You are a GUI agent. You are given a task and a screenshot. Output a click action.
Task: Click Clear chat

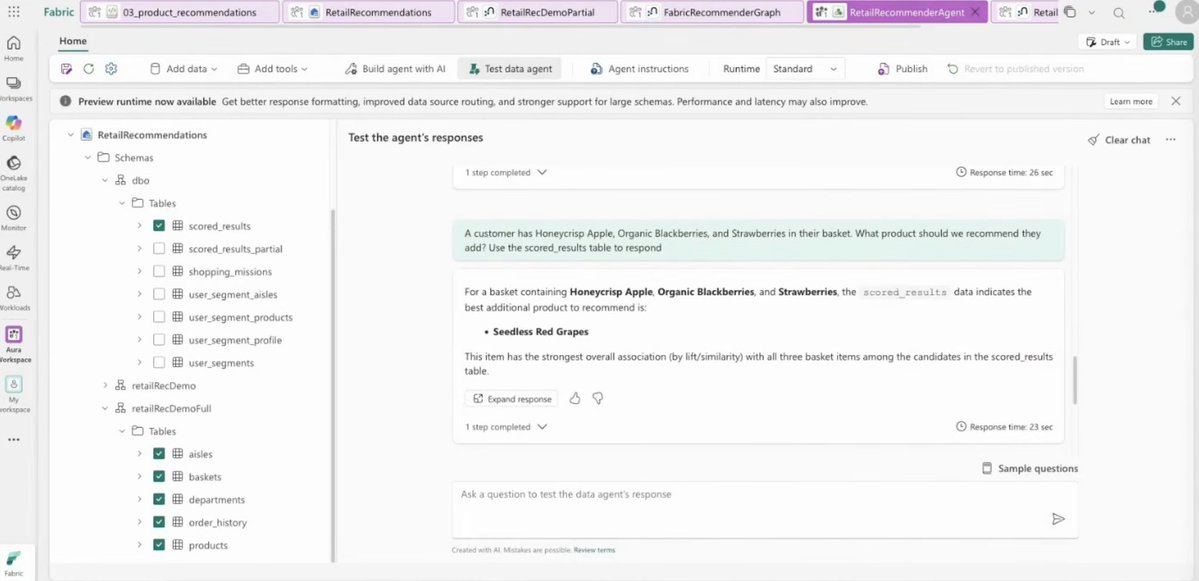pos(1119,140)
